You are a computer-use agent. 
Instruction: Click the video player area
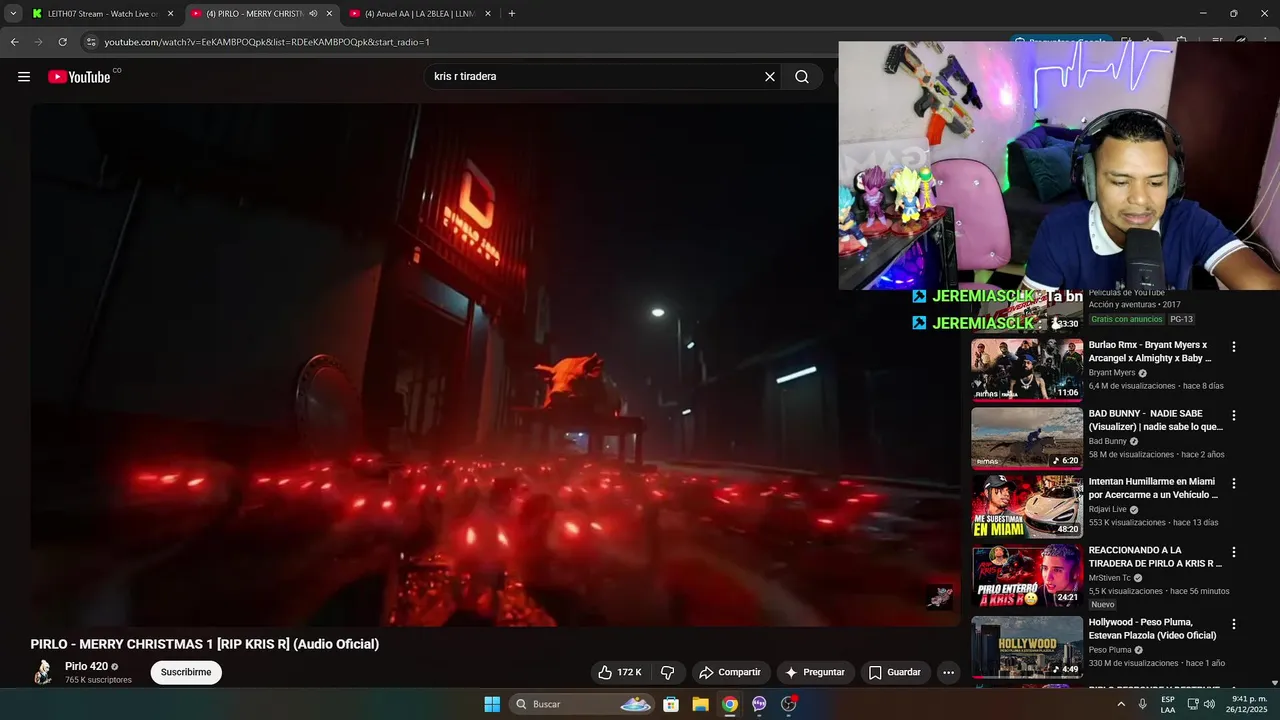coord(495,365)
